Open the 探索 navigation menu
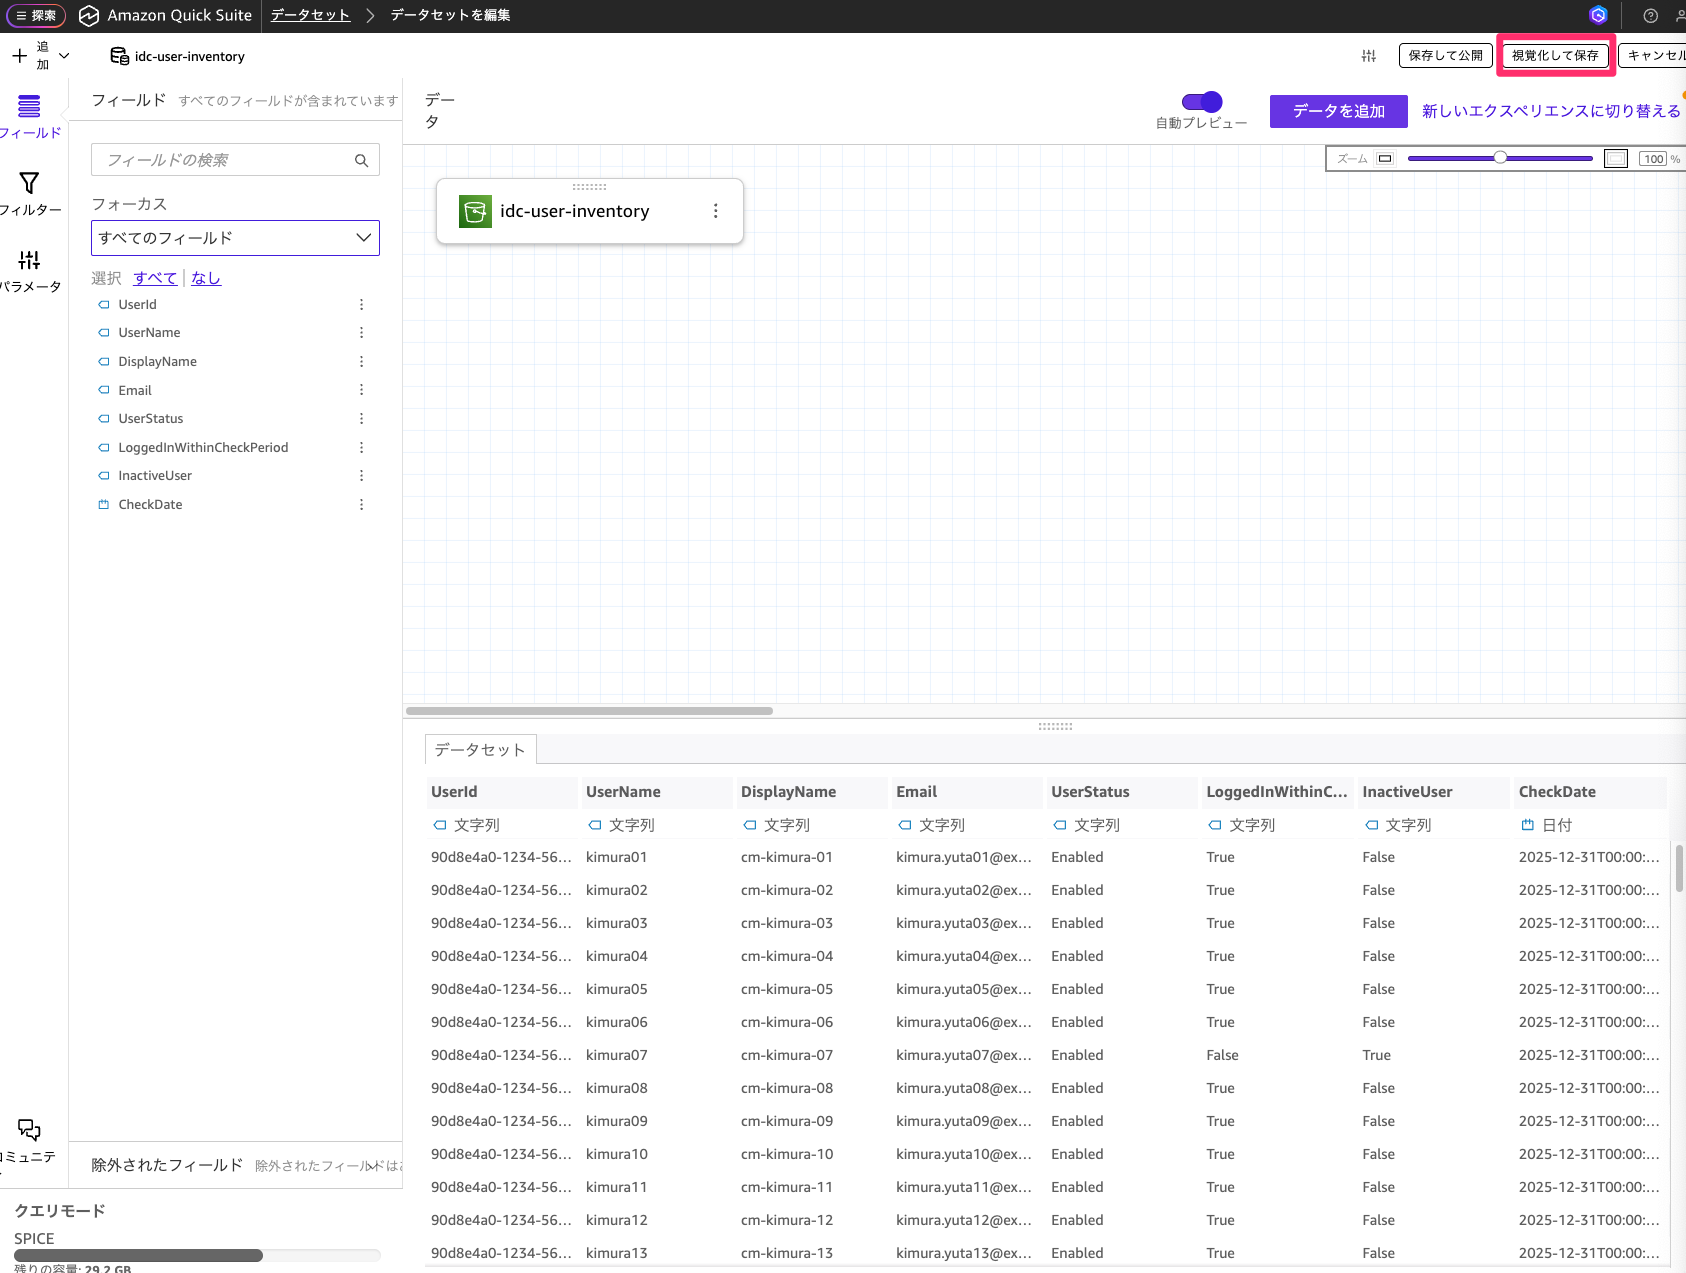This screenshot has height=1273, width=1686. point(36,16)
